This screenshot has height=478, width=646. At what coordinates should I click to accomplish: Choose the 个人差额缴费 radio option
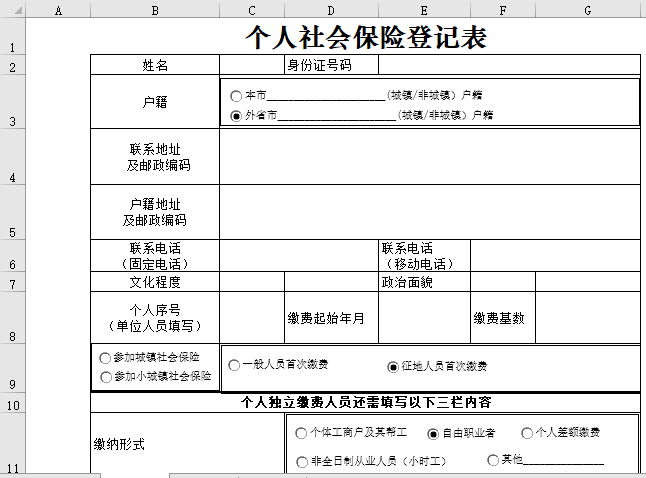coord(527,434)
